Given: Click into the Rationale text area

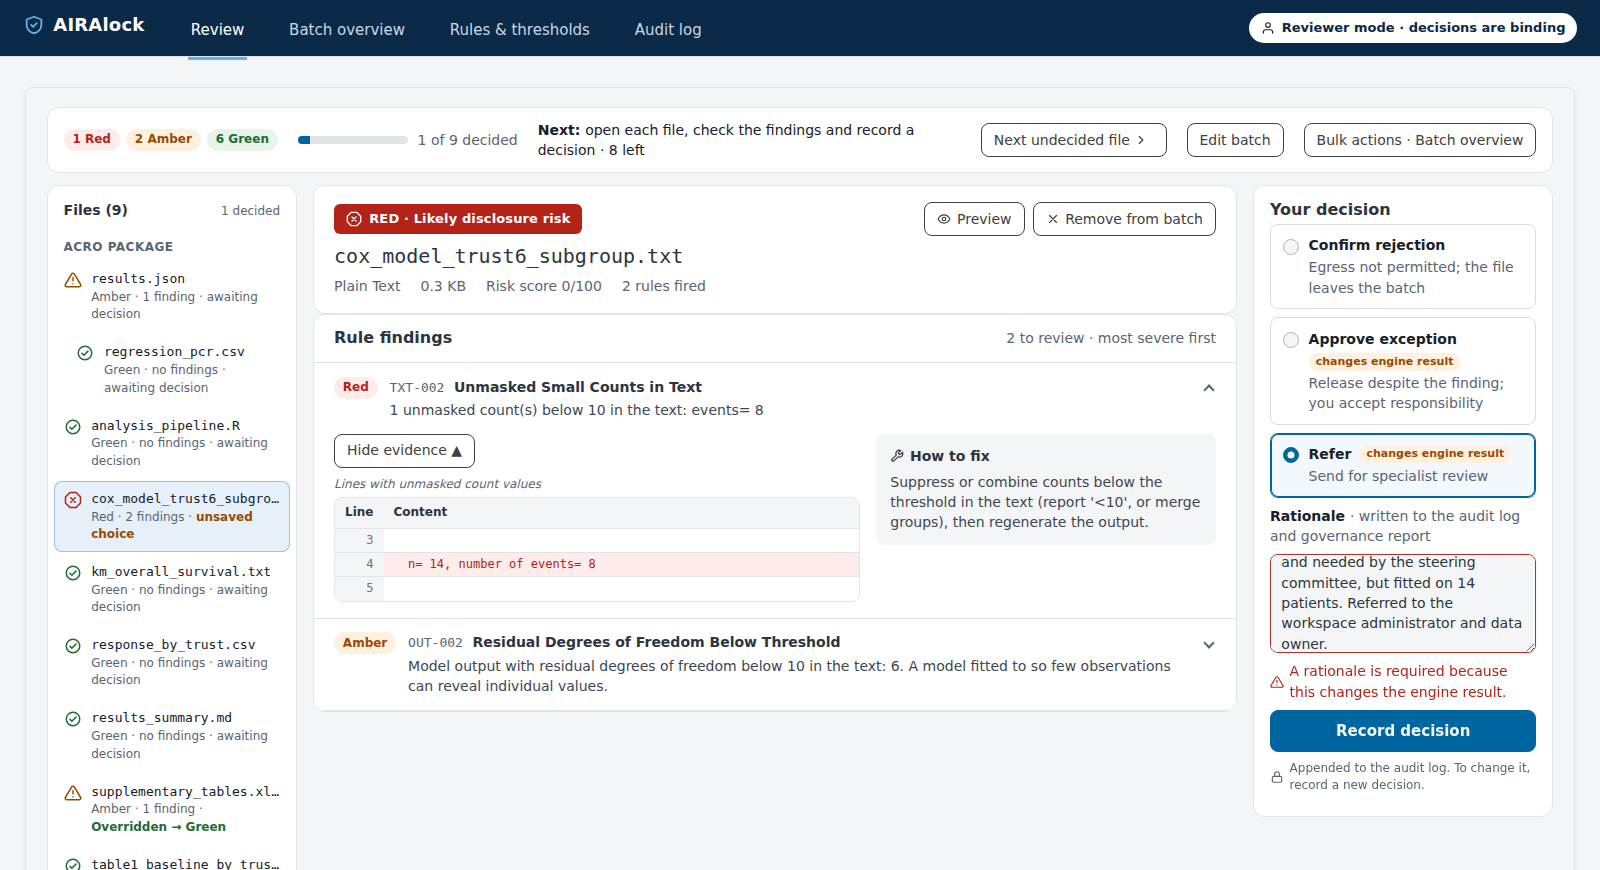Looking at the screenshot, I should (1402, 604).
